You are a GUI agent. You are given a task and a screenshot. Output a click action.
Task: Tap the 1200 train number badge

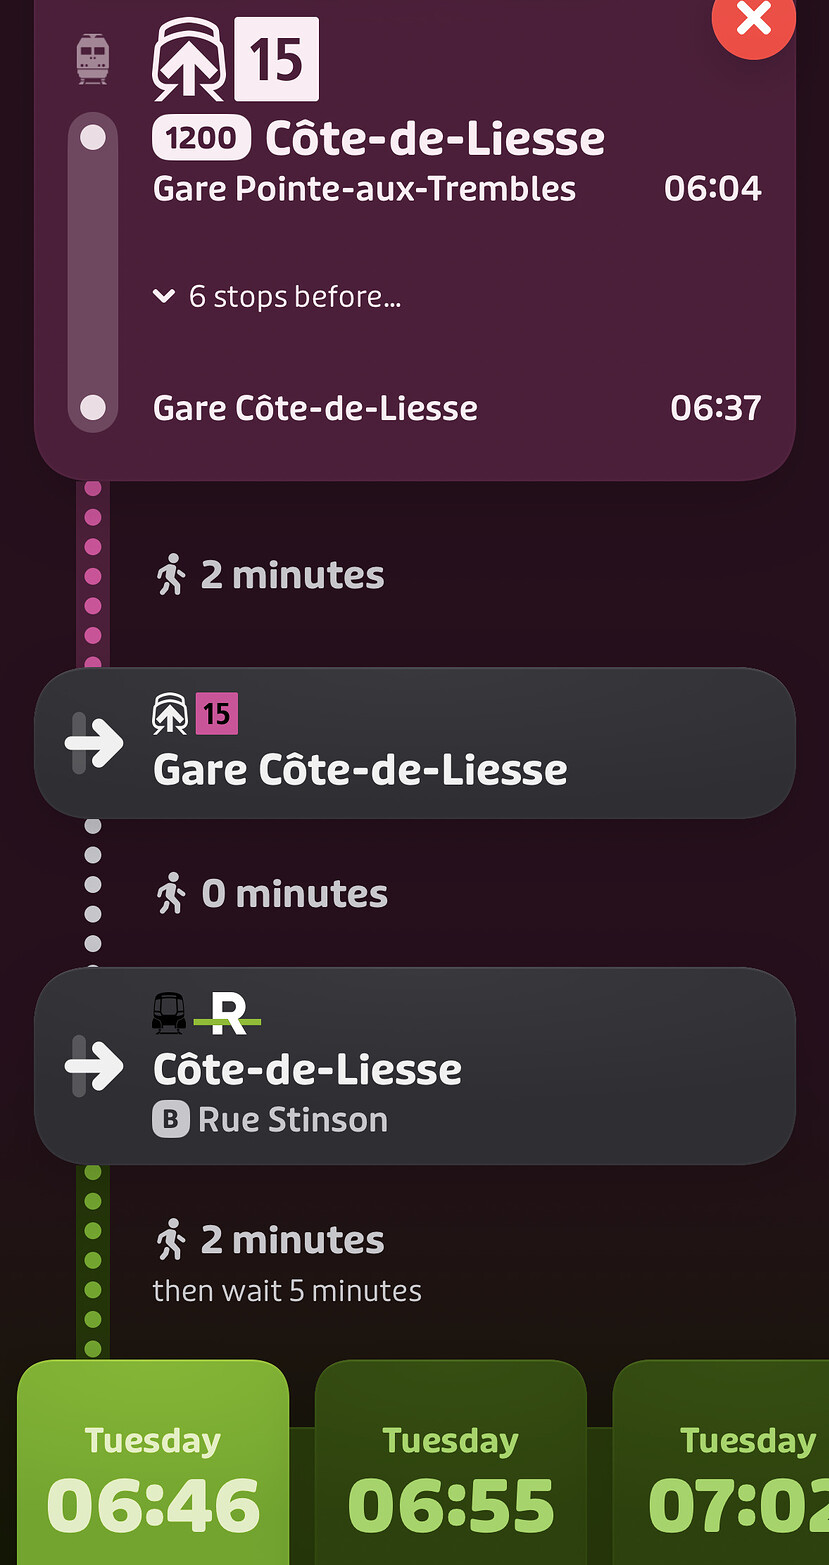coord(201,139)
